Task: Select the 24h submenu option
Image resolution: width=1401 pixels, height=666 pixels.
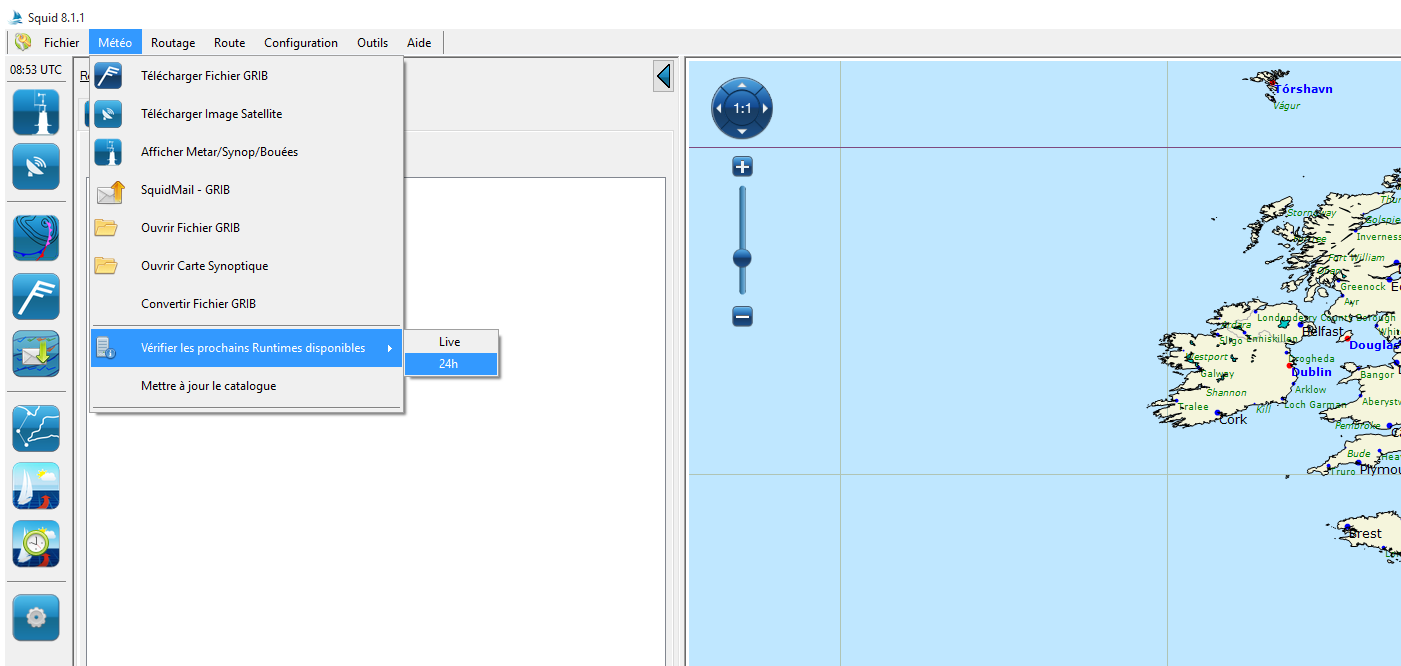Action: [449, 364]
